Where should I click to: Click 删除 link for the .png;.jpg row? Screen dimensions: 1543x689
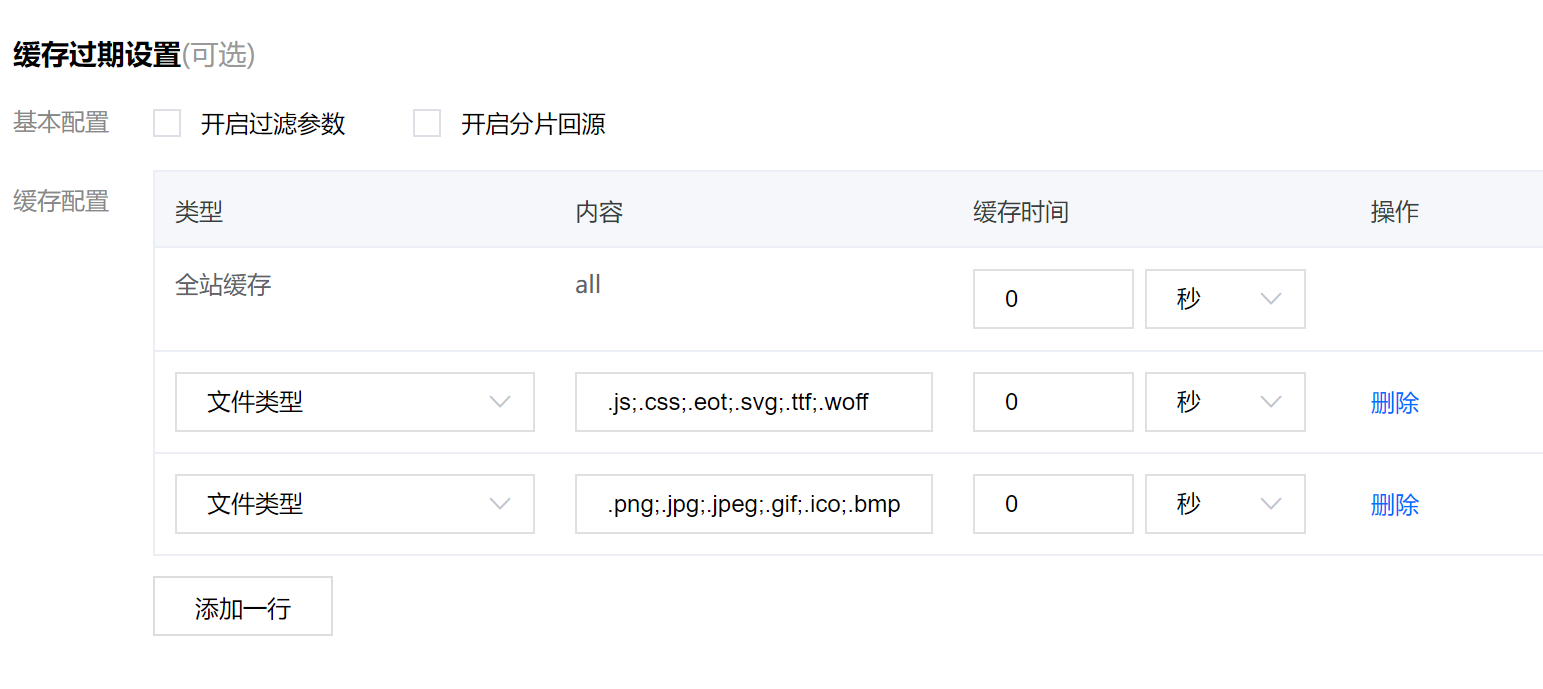point(1395,505)
